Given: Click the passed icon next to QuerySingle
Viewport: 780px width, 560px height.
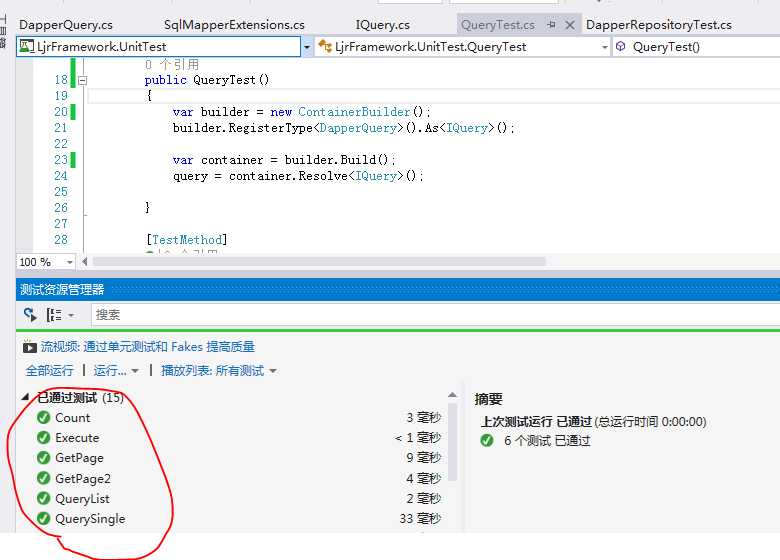Looking at the screenshot, I should (x=44, y=519).
